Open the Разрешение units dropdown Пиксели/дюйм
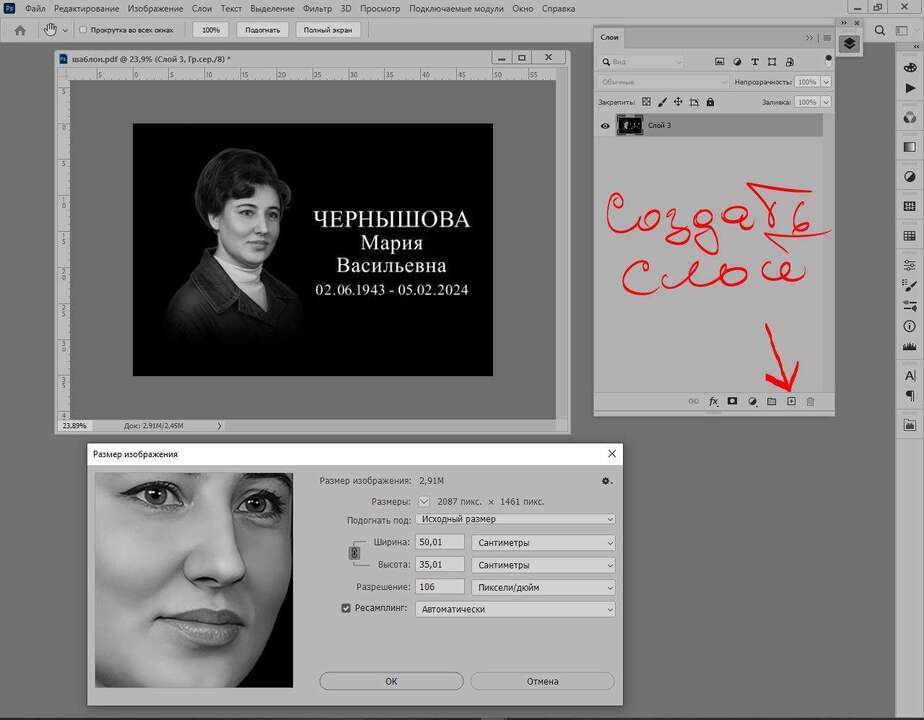 [x=543, y=587]
